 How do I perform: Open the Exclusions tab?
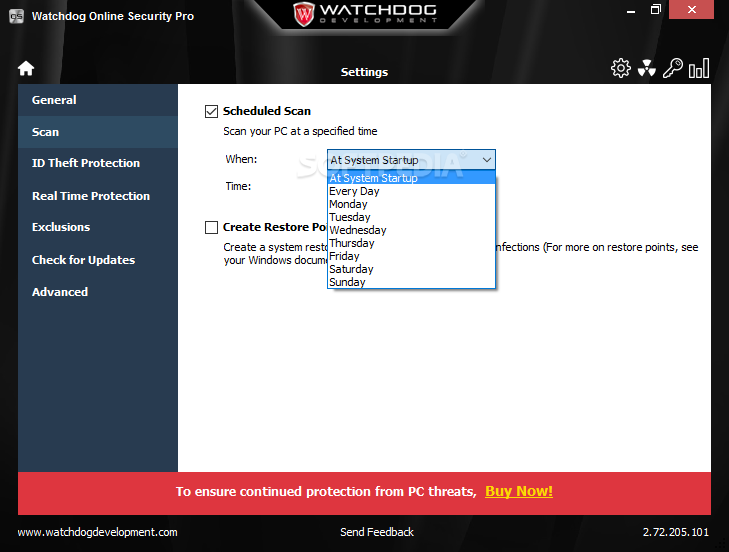coord(98,227)
